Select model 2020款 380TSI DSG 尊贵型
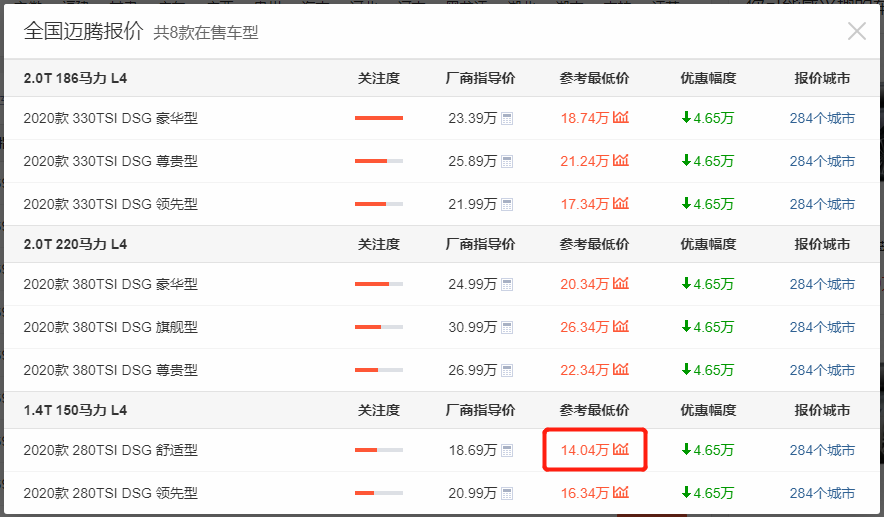 (110, 370)
